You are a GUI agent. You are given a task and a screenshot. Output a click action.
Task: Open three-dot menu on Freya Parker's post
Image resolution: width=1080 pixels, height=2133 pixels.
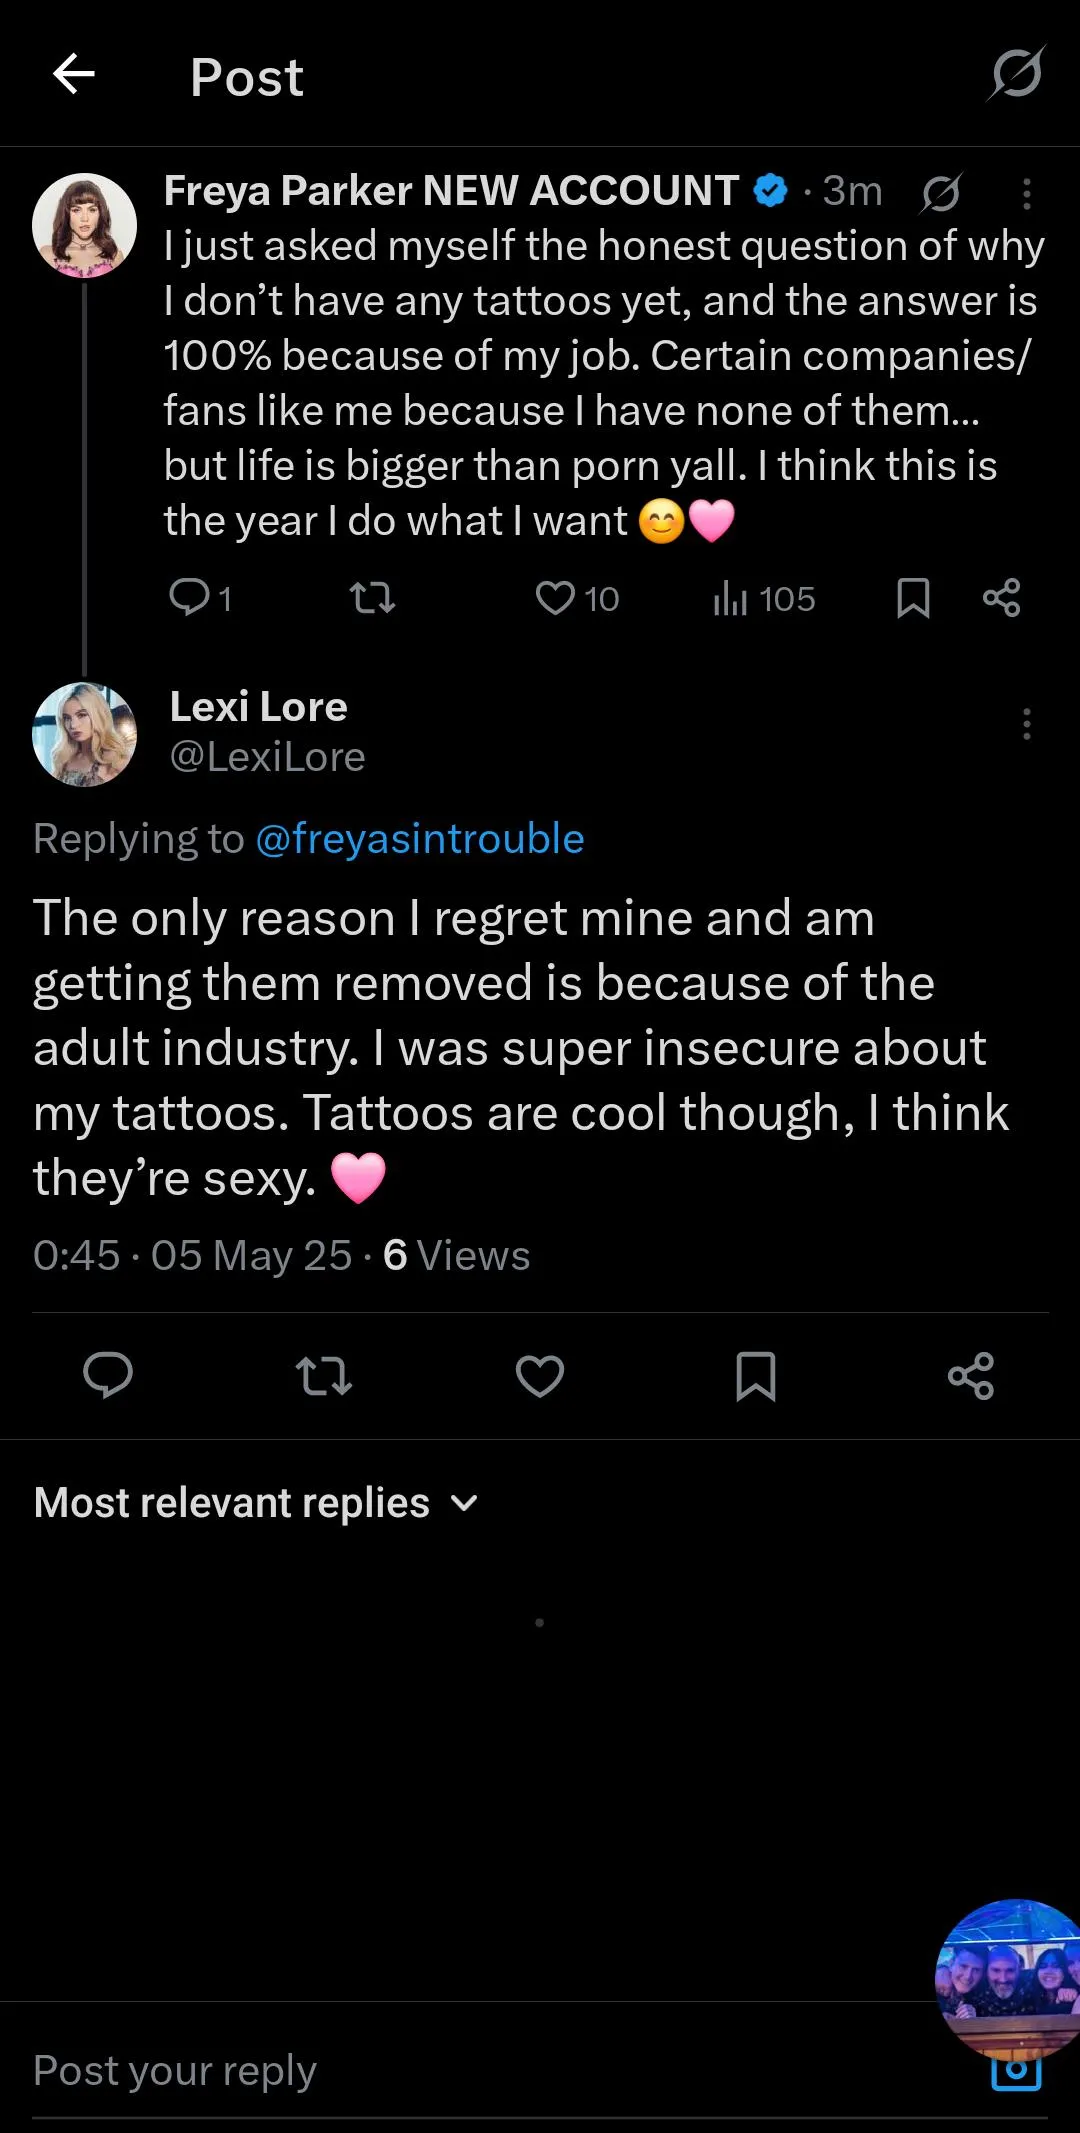1026,193
